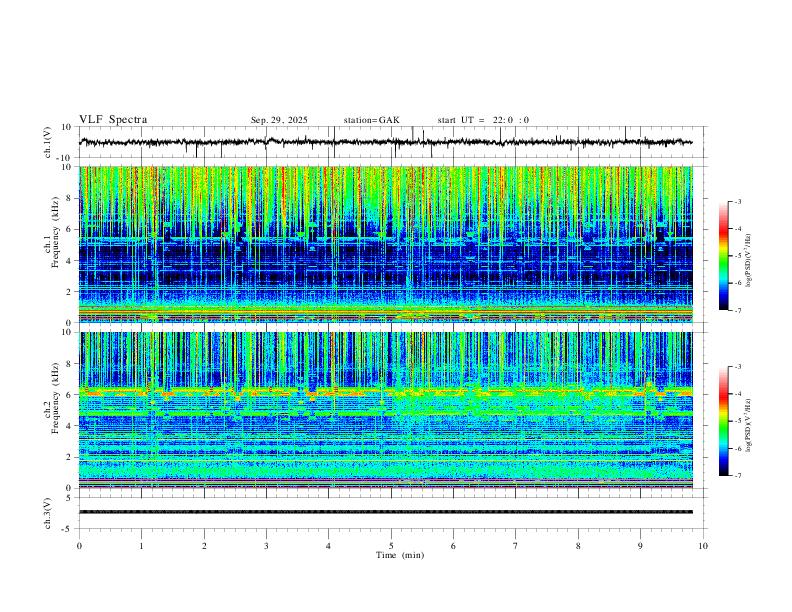Click the "4" kHz tick of ch.1 spectrogram
Screen dimensions: 792x612
coord(70,261)
